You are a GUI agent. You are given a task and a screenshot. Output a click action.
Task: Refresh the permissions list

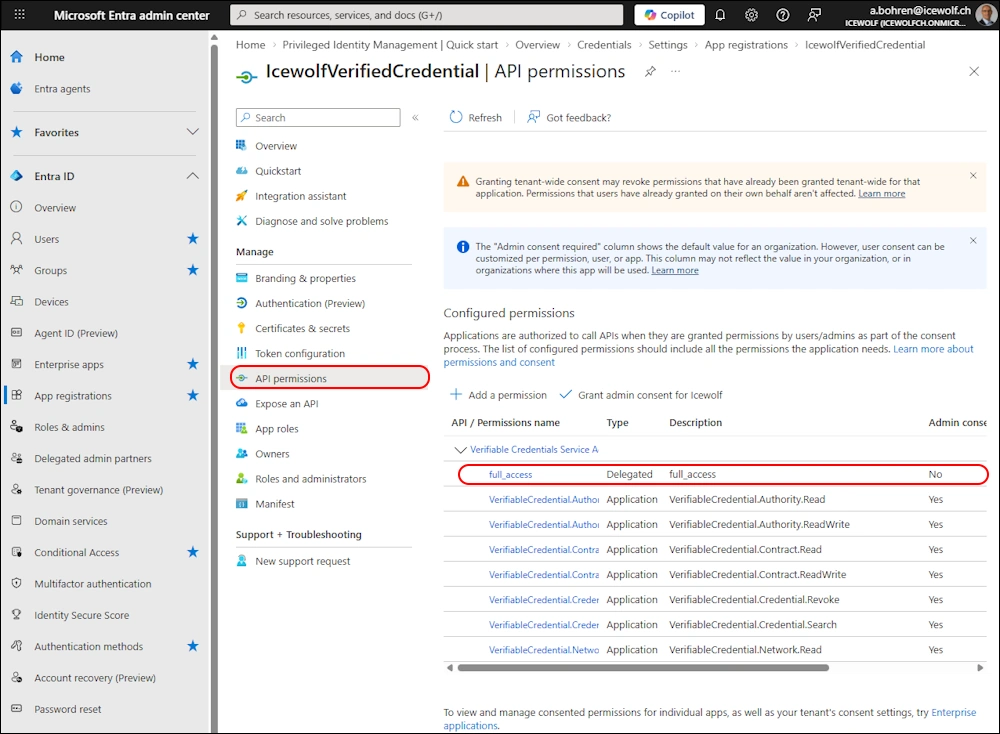tap(476, 117)
